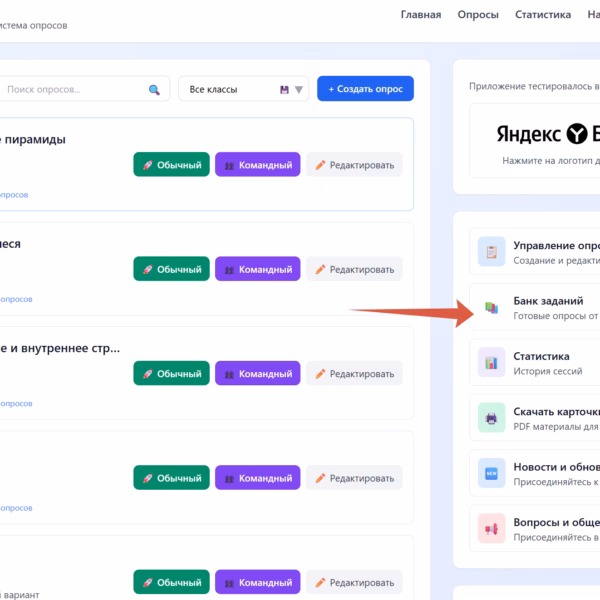Image resolution: width=600 pixels, height=600 pixels.
Task: Click rocket icon in пирамиды Обычный button
Action: pyautogui.click(x=148, y=165)
